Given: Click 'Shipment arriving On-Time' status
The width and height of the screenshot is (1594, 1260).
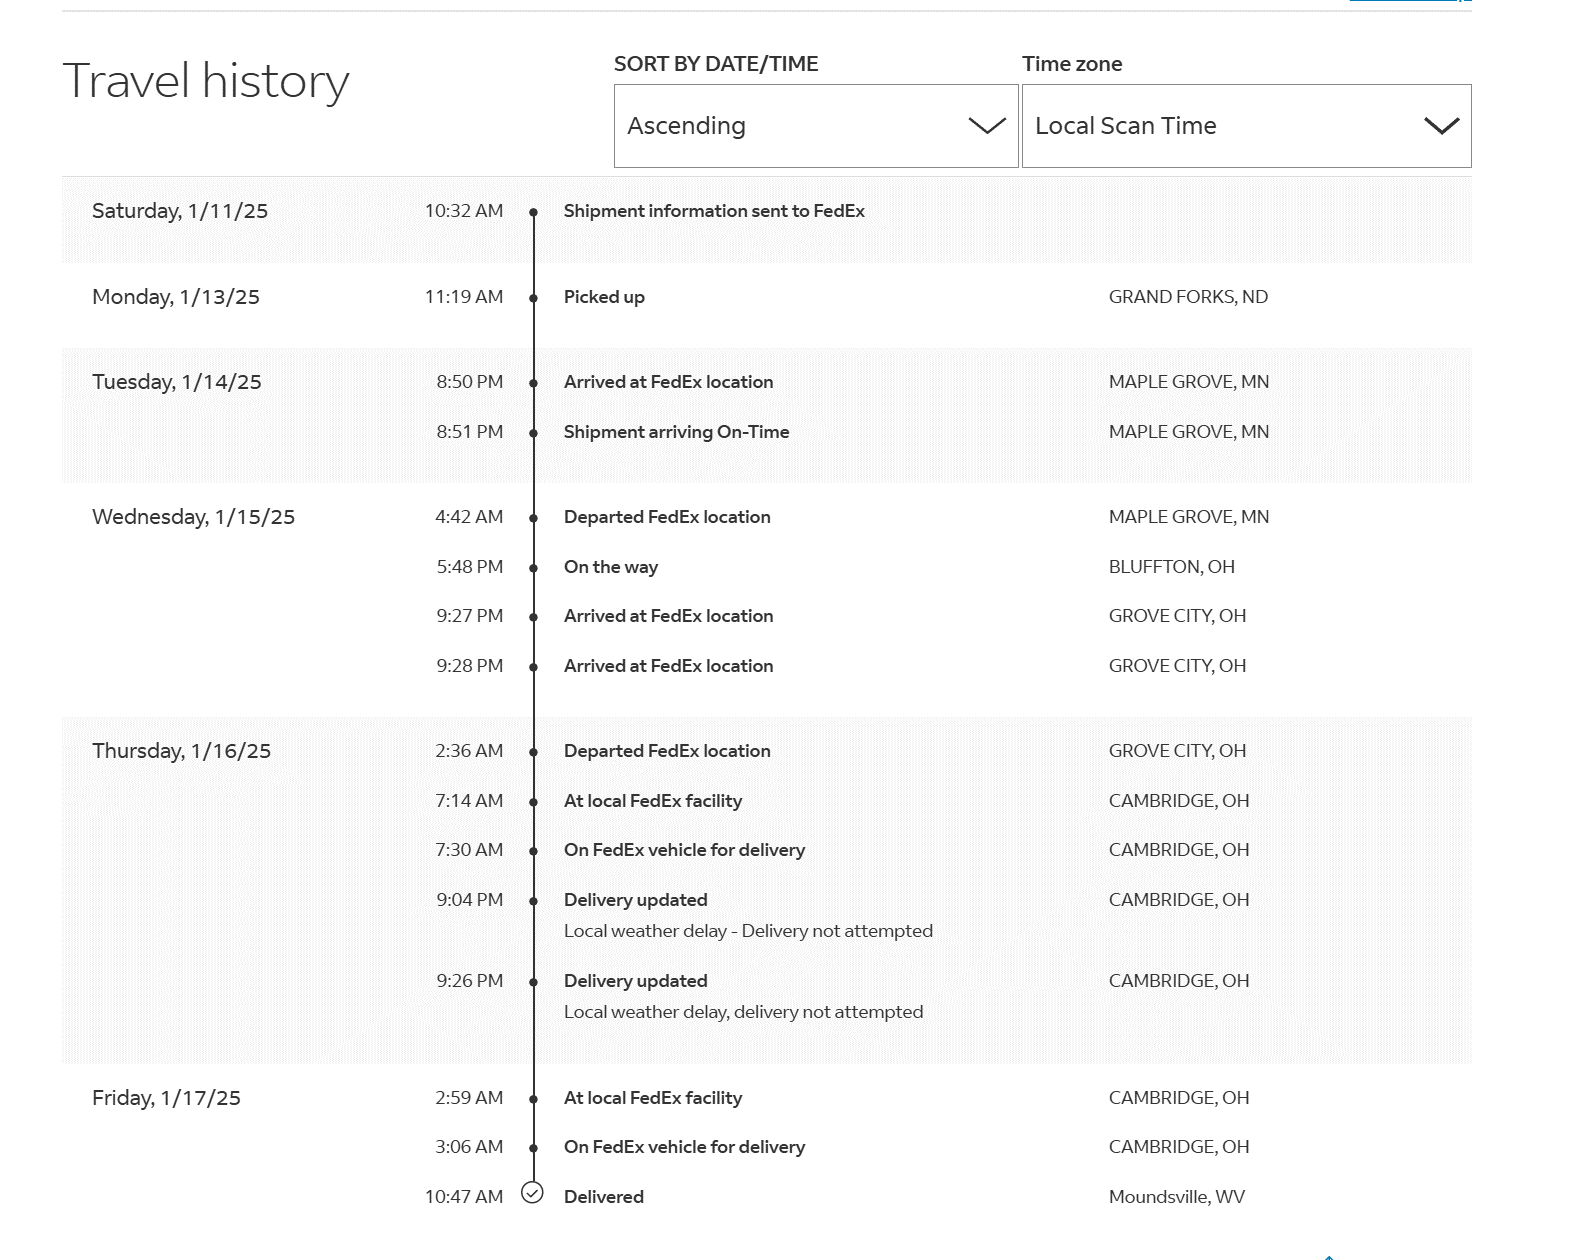Looking at the screenshot, I should (x=676, y=432).
